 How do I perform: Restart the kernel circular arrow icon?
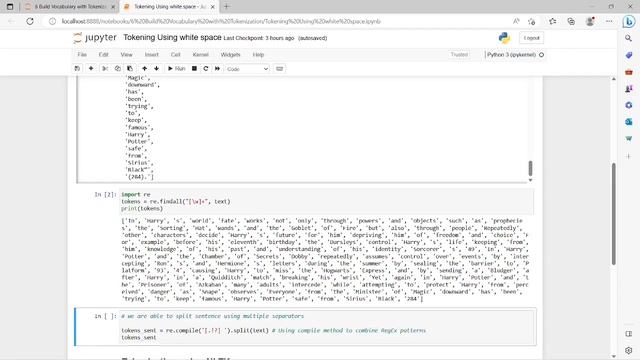click(206, 69)
